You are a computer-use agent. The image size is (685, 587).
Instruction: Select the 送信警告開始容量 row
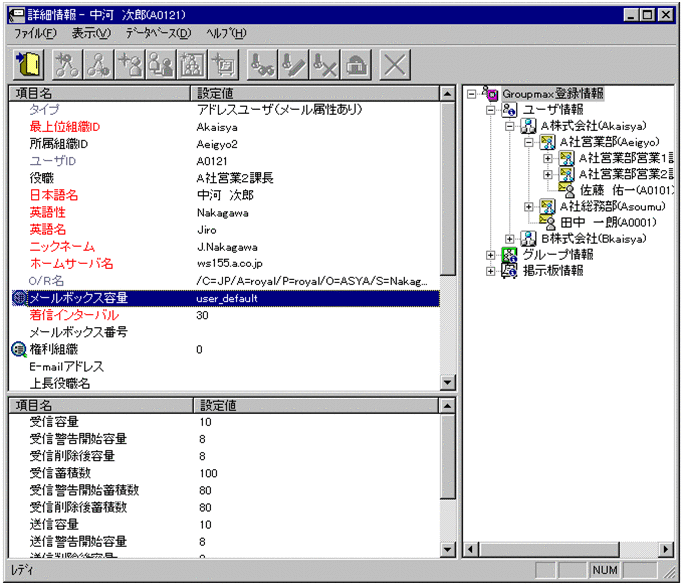[225, 542]
